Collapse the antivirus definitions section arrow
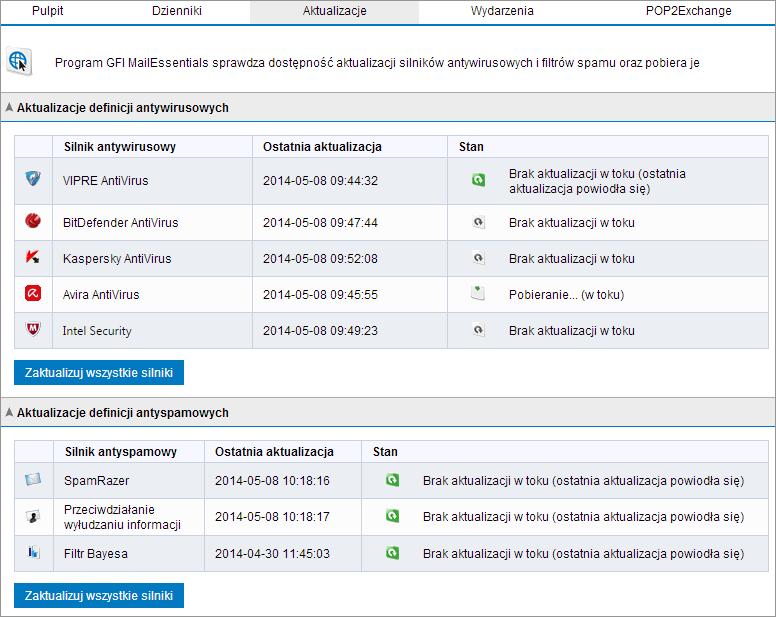The height and width of the screenshot is (617, 776). coord(8,107)
